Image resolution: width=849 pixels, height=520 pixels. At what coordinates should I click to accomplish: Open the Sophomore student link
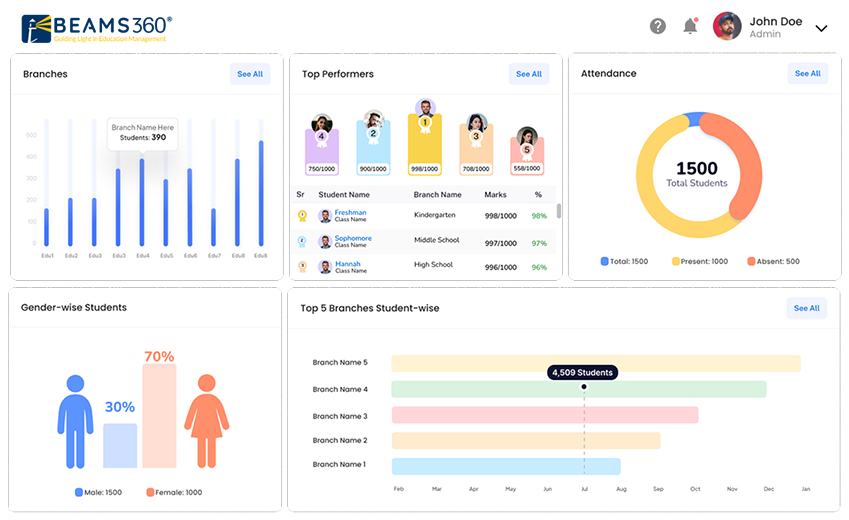353,238
